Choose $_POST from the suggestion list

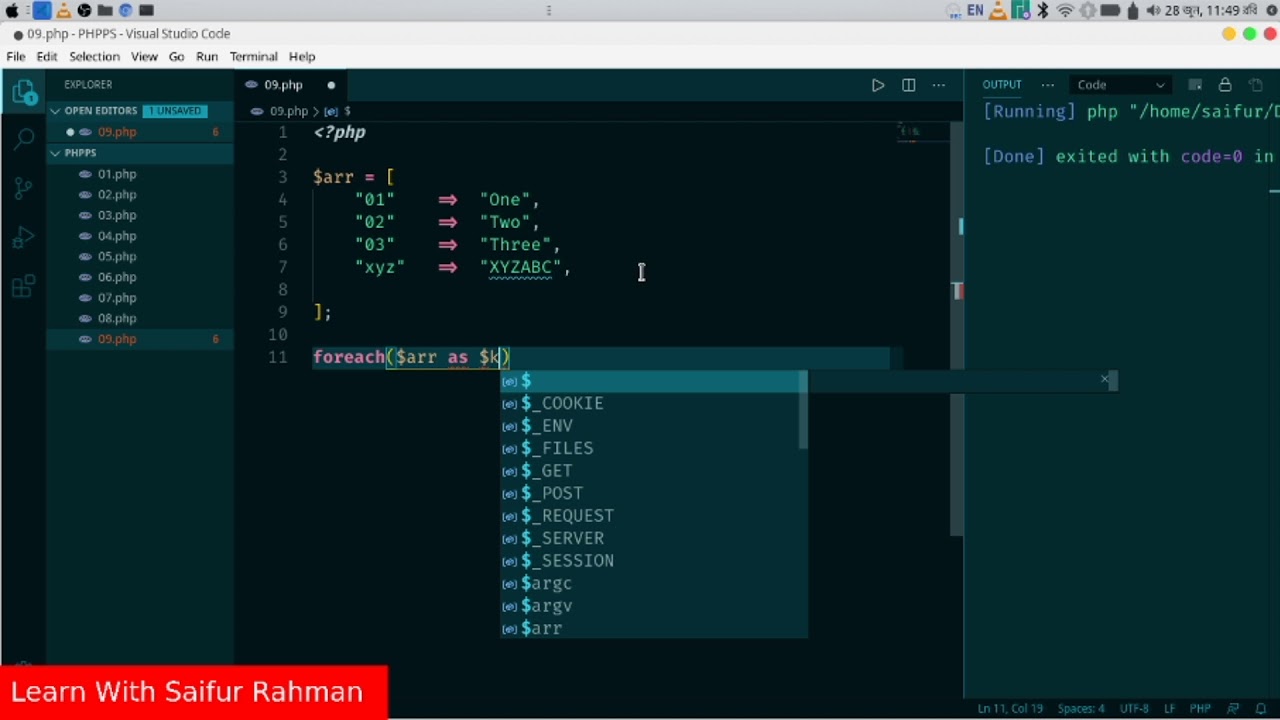click(653, 493)
